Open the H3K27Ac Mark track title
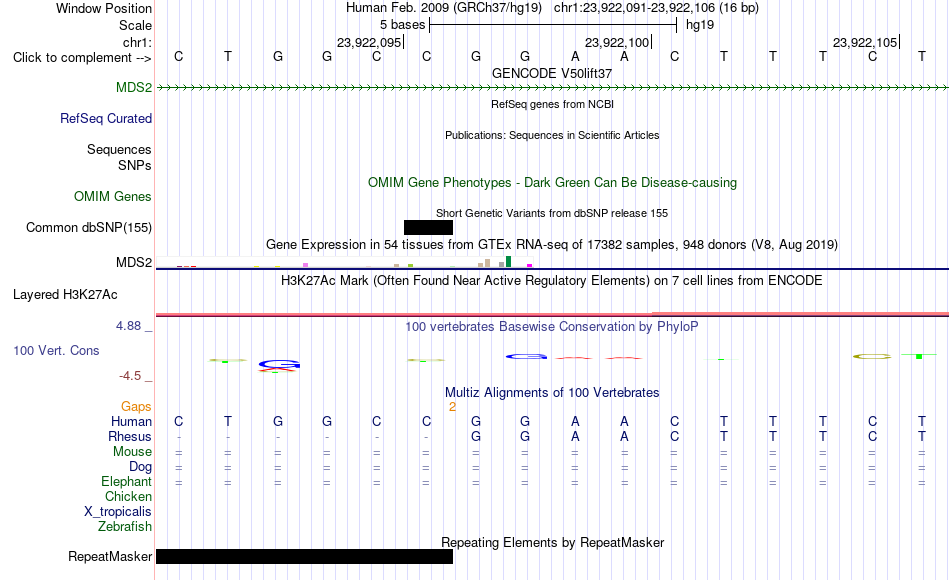This screenshot has height=580, width=950. (552, 281)
